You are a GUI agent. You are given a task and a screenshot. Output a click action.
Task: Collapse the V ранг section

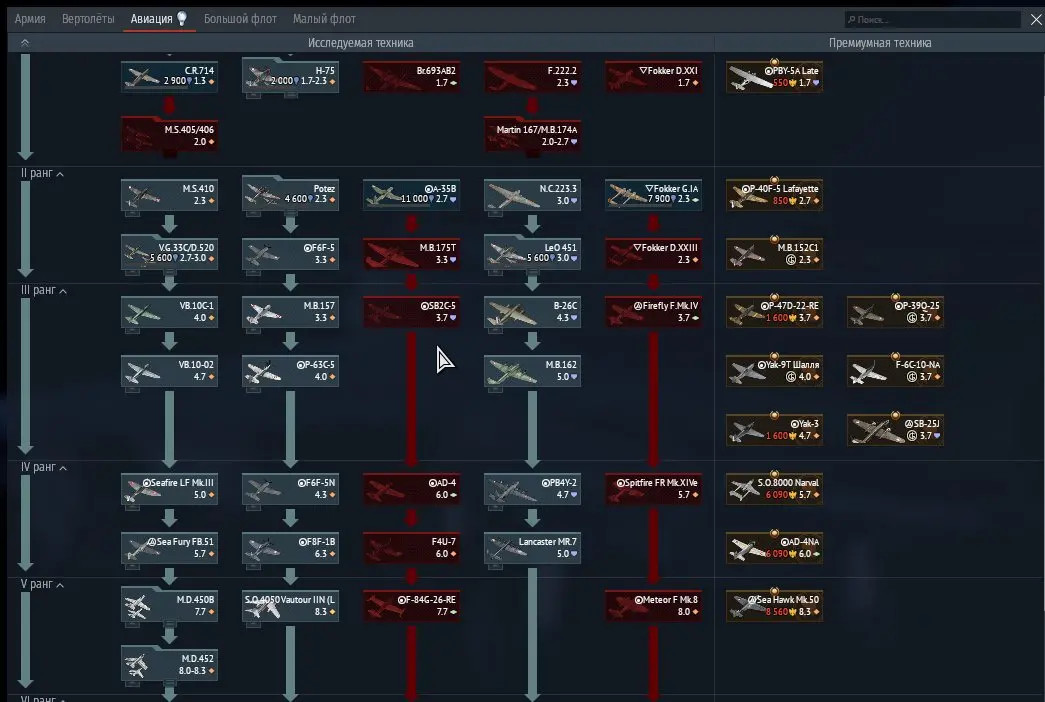(43, 584)
